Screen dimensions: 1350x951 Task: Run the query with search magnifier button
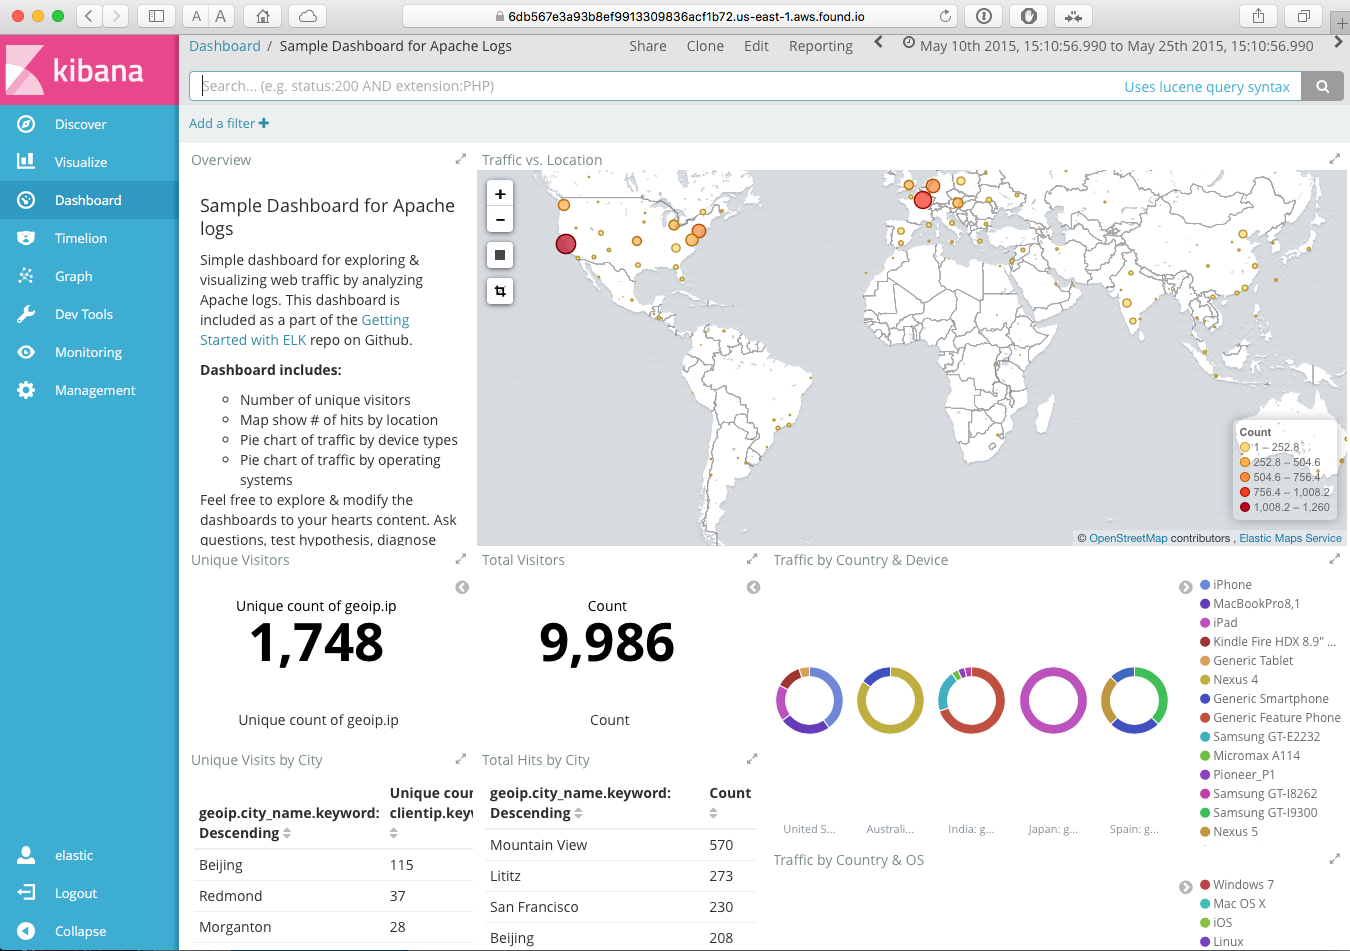pos(1322,86)
